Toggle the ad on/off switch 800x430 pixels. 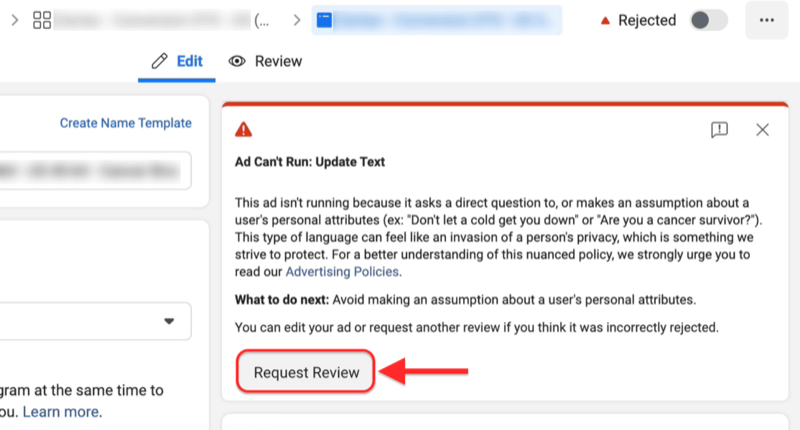[x=709, y=20]
